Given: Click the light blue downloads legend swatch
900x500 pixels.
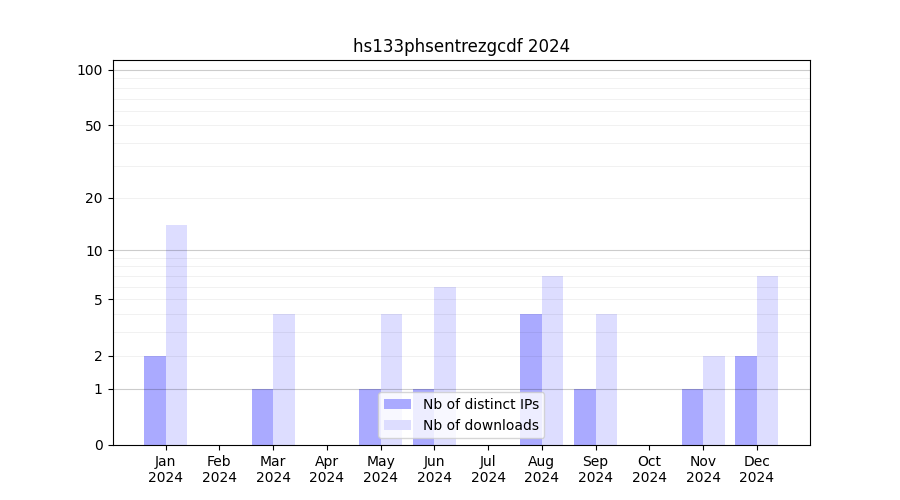Looking at the screenshot, I should (x=397, y=425).
